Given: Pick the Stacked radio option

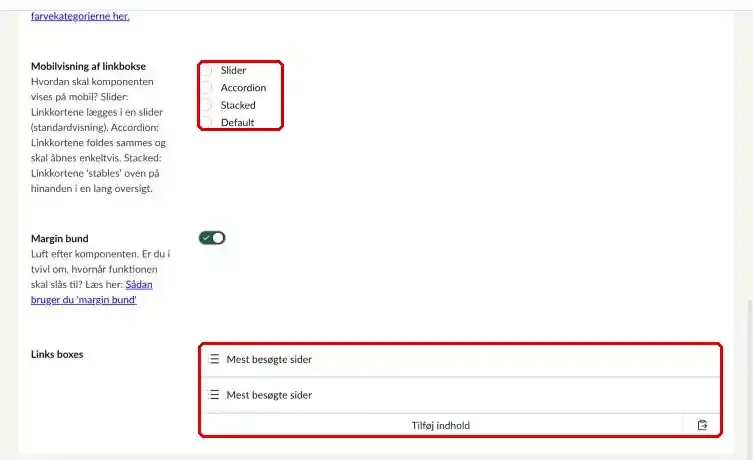Looking at the screenshot, I should [206, 105].
